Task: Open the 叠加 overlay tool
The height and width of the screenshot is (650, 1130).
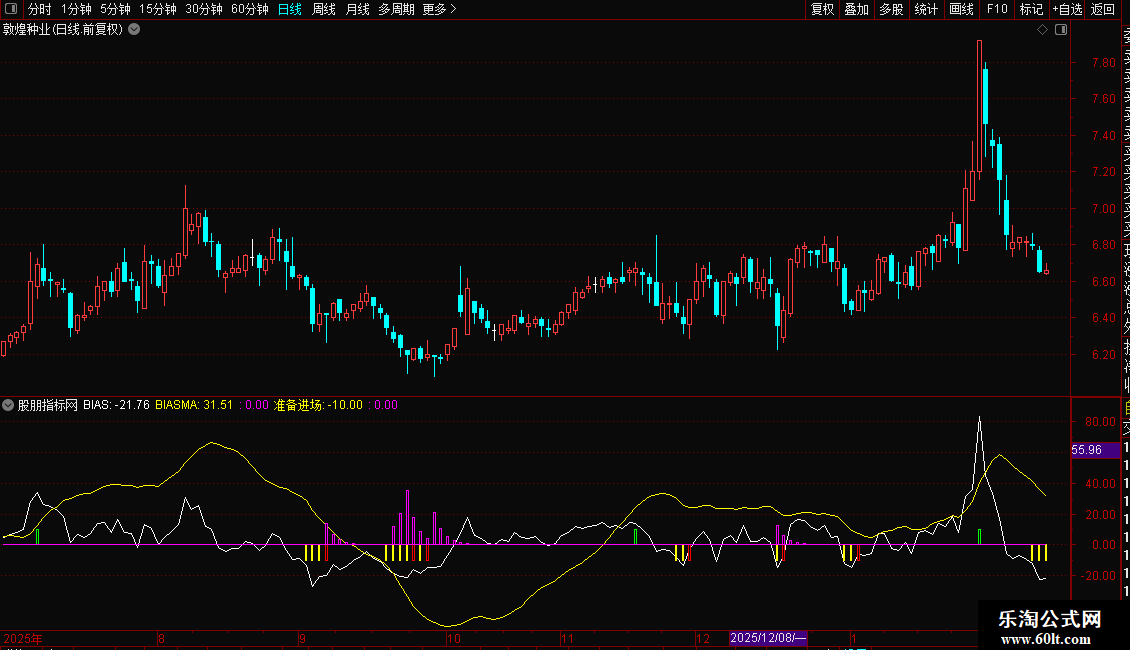Action: click(856, 9)
